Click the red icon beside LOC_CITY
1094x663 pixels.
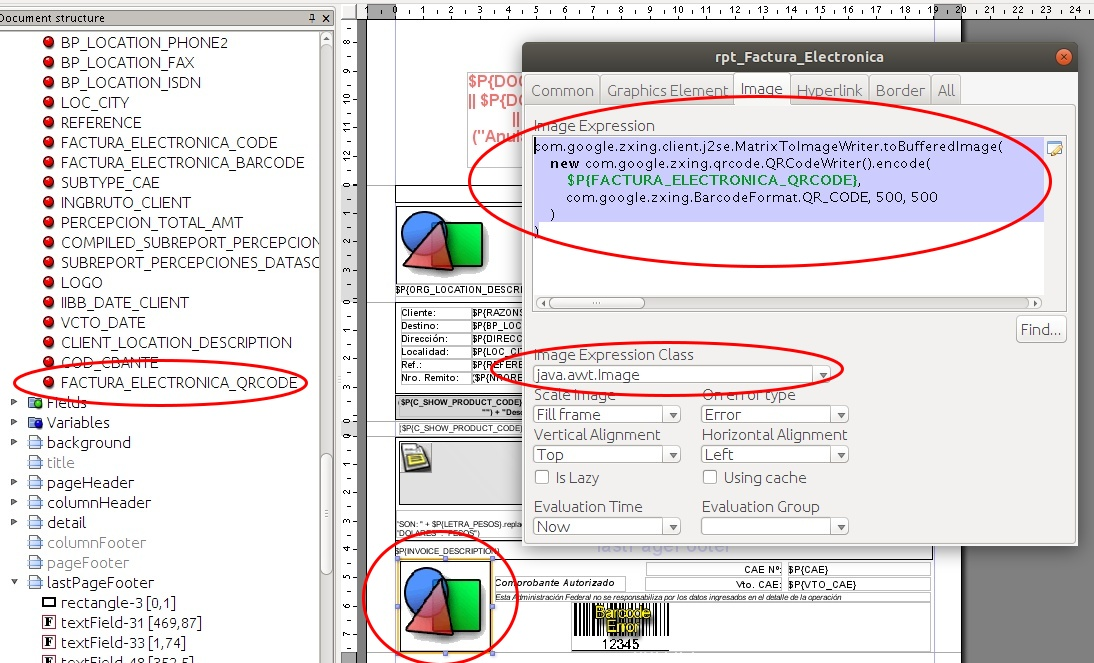click(48, 103)
